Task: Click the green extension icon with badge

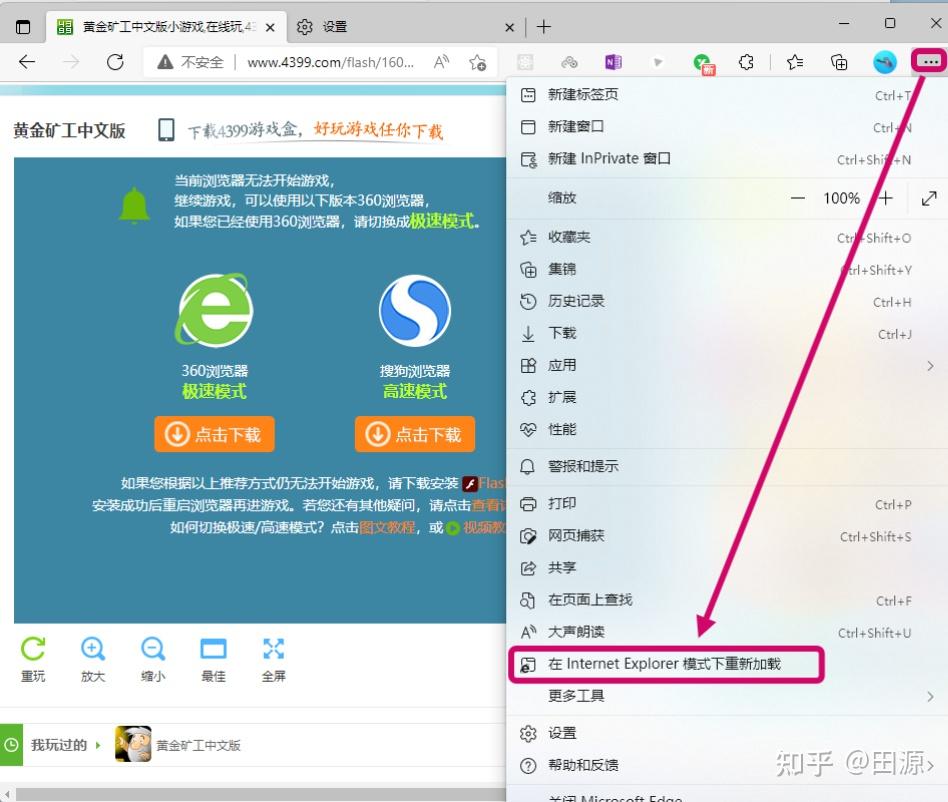Action: tap(704, 63)
